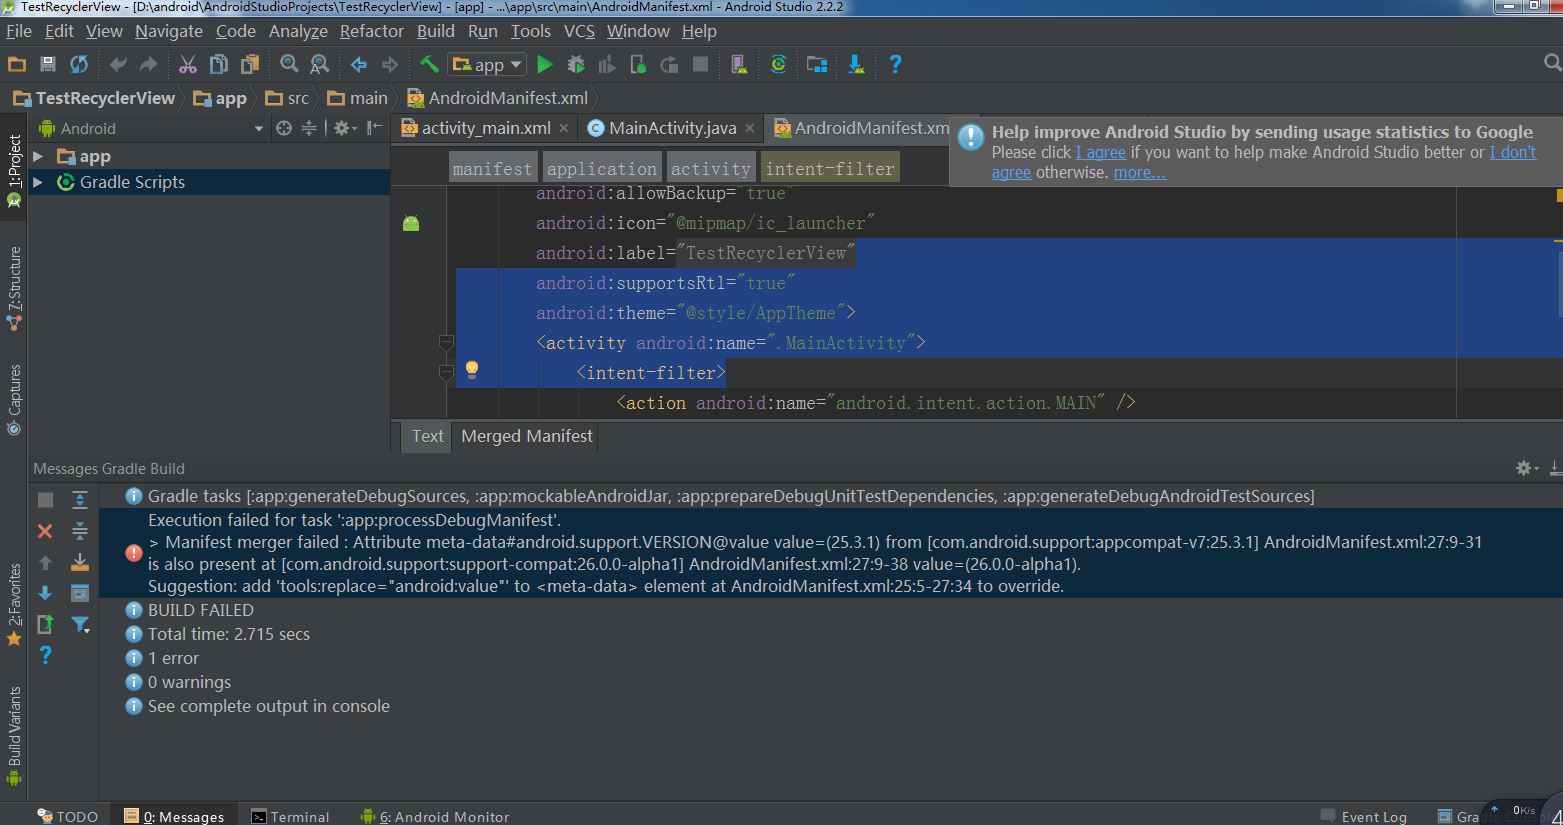Save all files with the floppy icon
The height and width of the screenshot is (825, 1563).
(x=47, y=65)
